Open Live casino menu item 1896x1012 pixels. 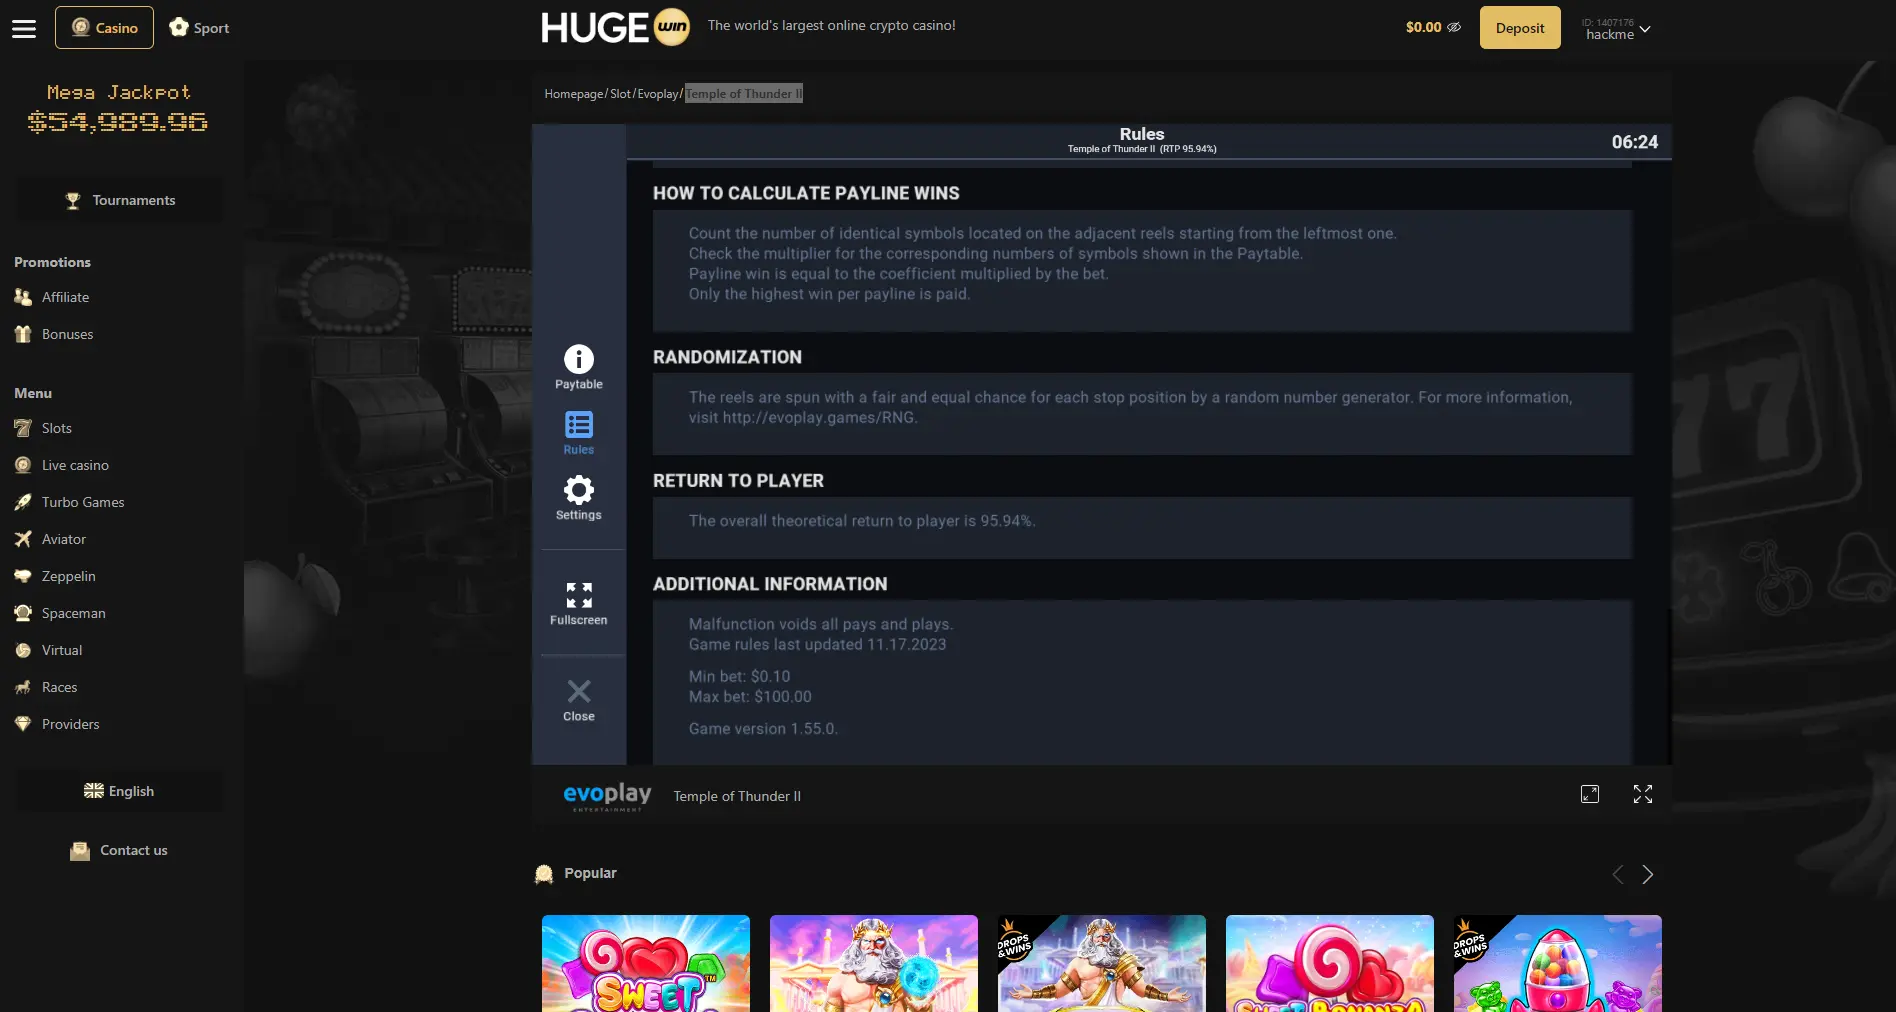75,465
